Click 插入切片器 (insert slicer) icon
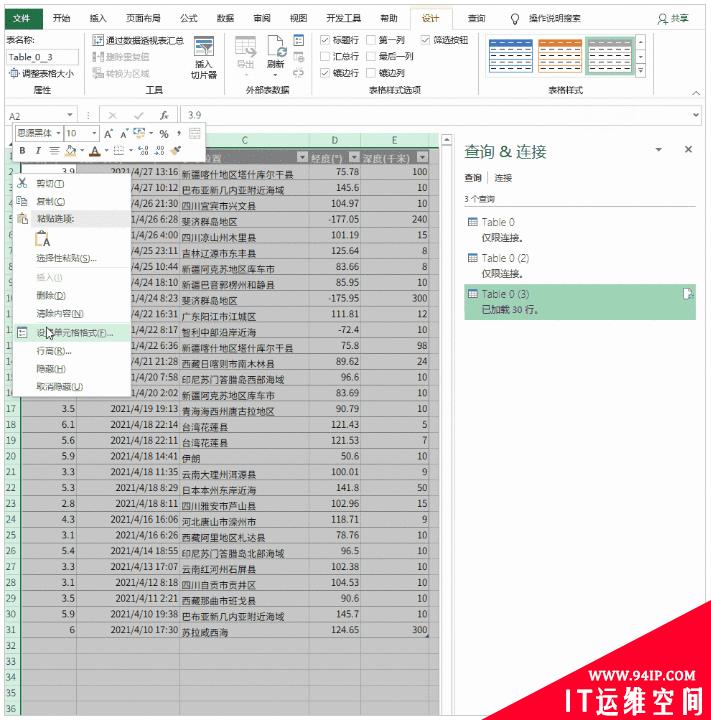 tap(203, 47)
